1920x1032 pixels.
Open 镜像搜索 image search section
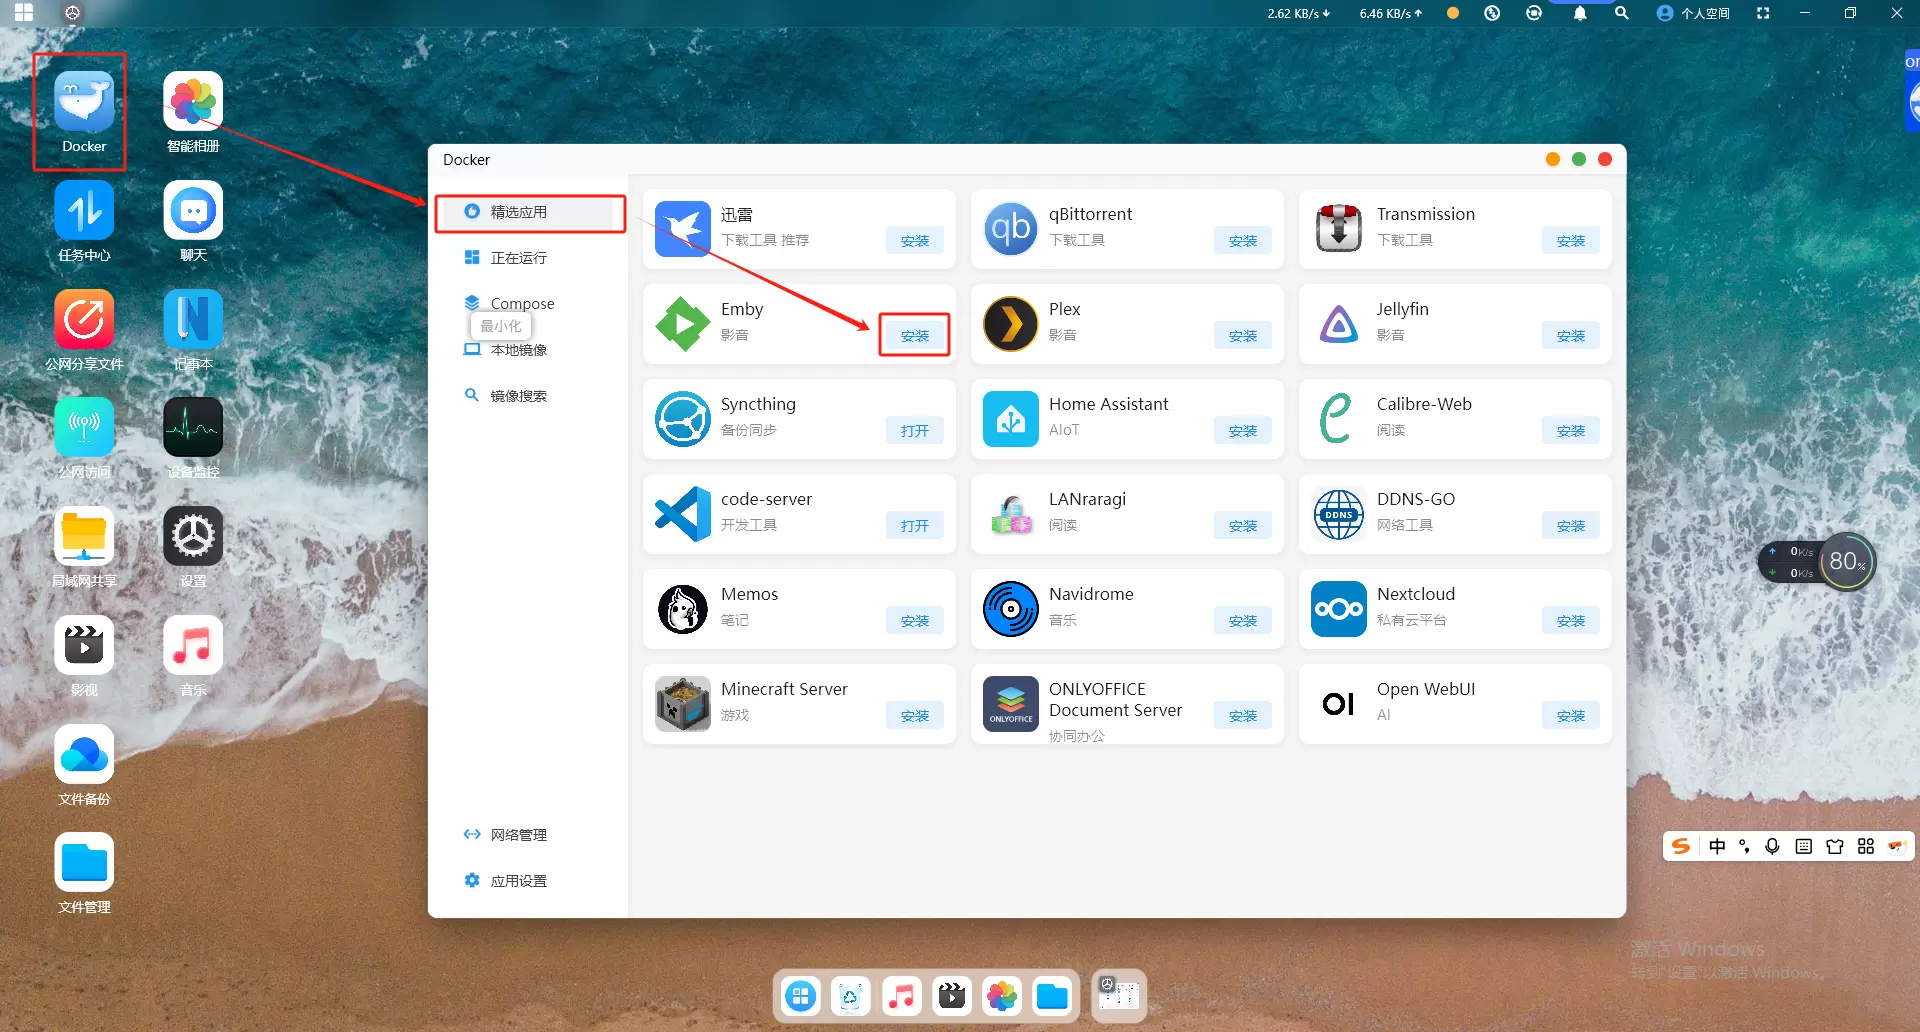click(x=518, y=396)
